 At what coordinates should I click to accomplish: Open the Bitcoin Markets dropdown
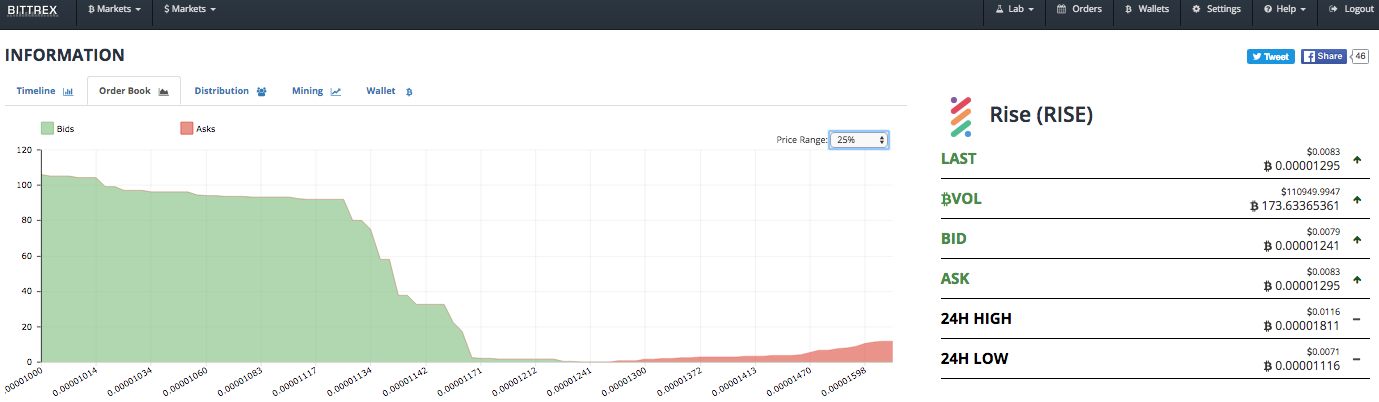pyautogui.click(x=115, y=9)
